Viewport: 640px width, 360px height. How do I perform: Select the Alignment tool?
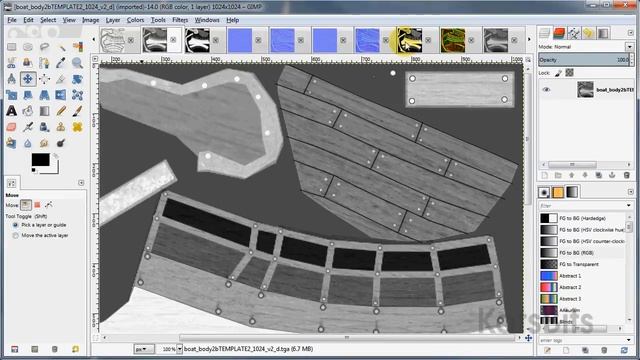click(x=44, y=79)
